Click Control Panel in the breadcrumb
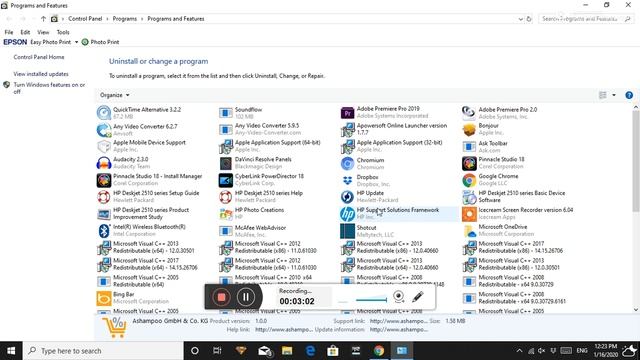 [85, 19]
